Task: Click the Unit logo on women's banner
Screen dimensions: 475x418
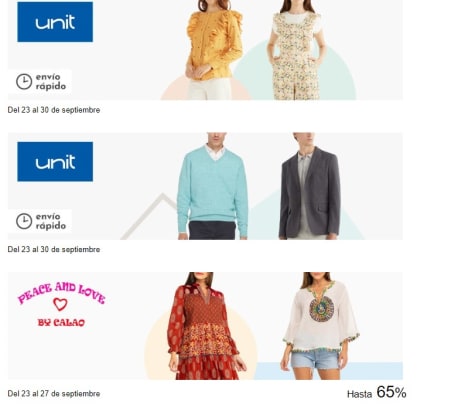Action: [55, 22]
